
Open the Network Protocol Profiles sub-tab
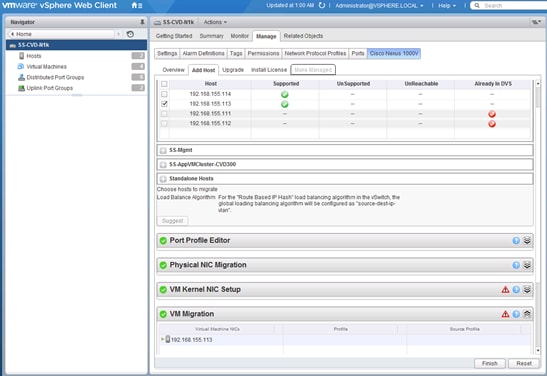315,53
